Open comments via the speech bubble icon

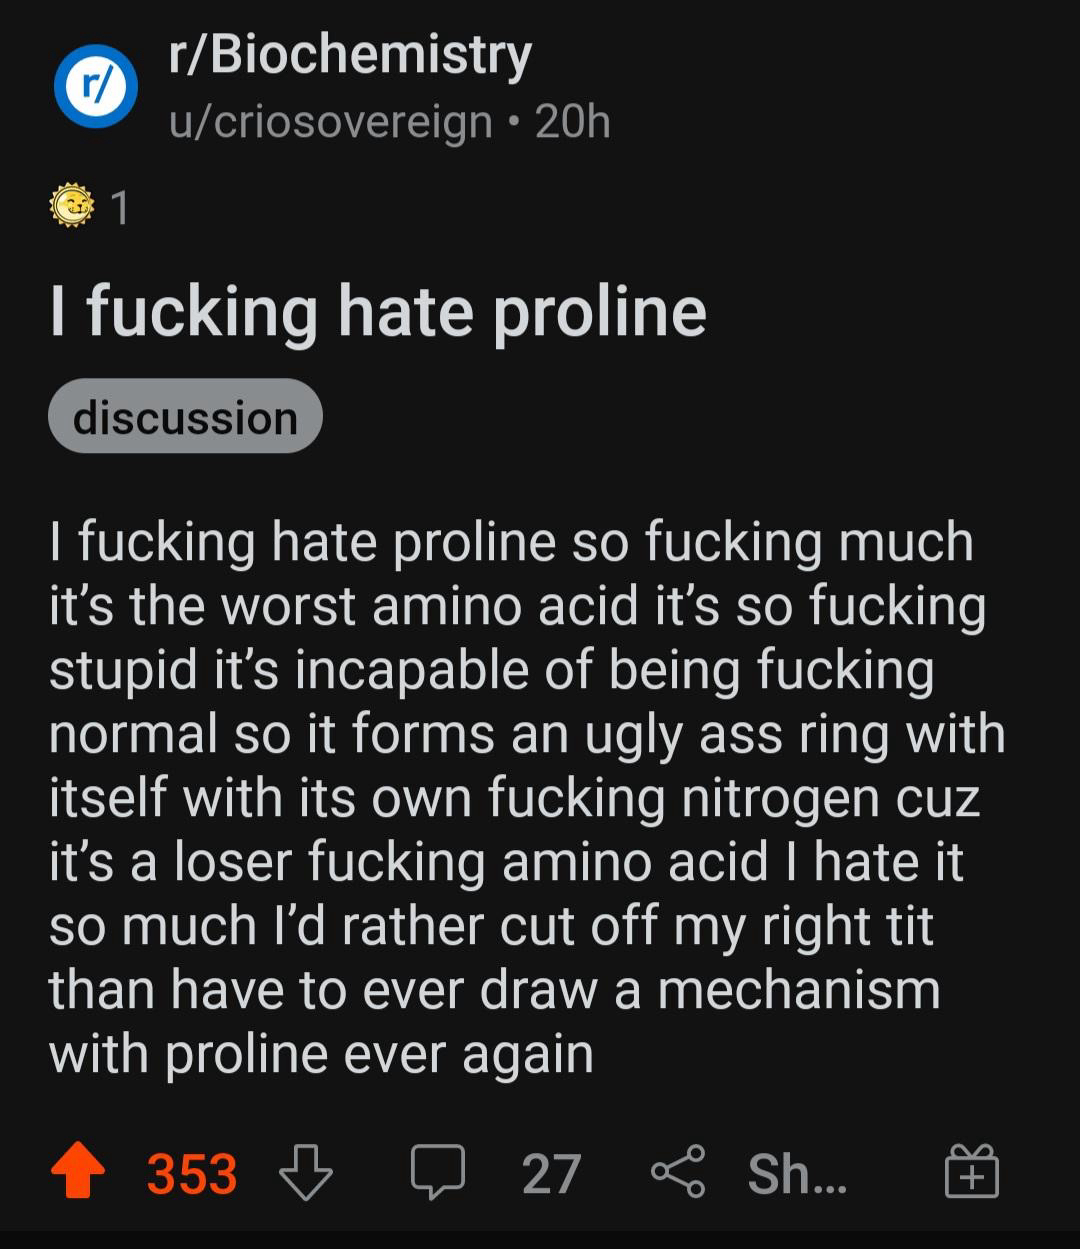pyautogui.click(x=437, y=1174)
